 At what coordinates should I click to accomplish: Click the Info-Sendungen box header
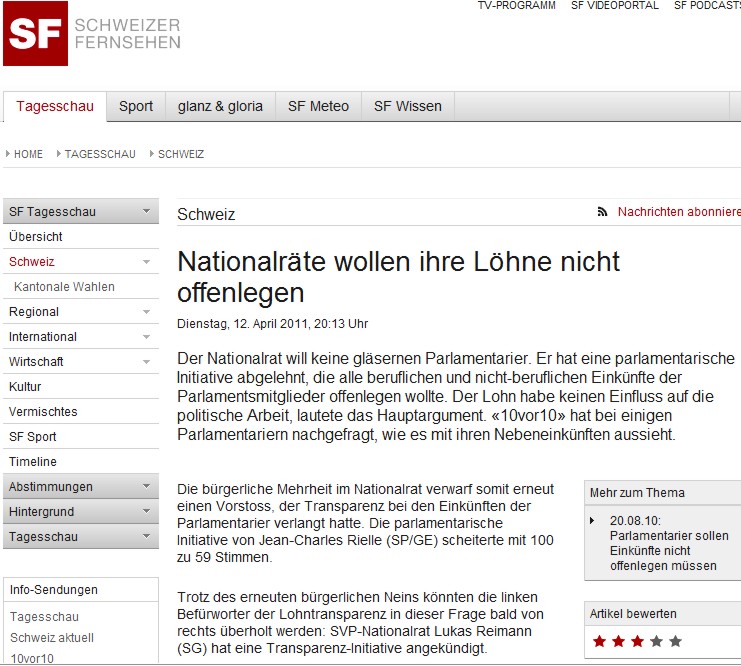81,590
